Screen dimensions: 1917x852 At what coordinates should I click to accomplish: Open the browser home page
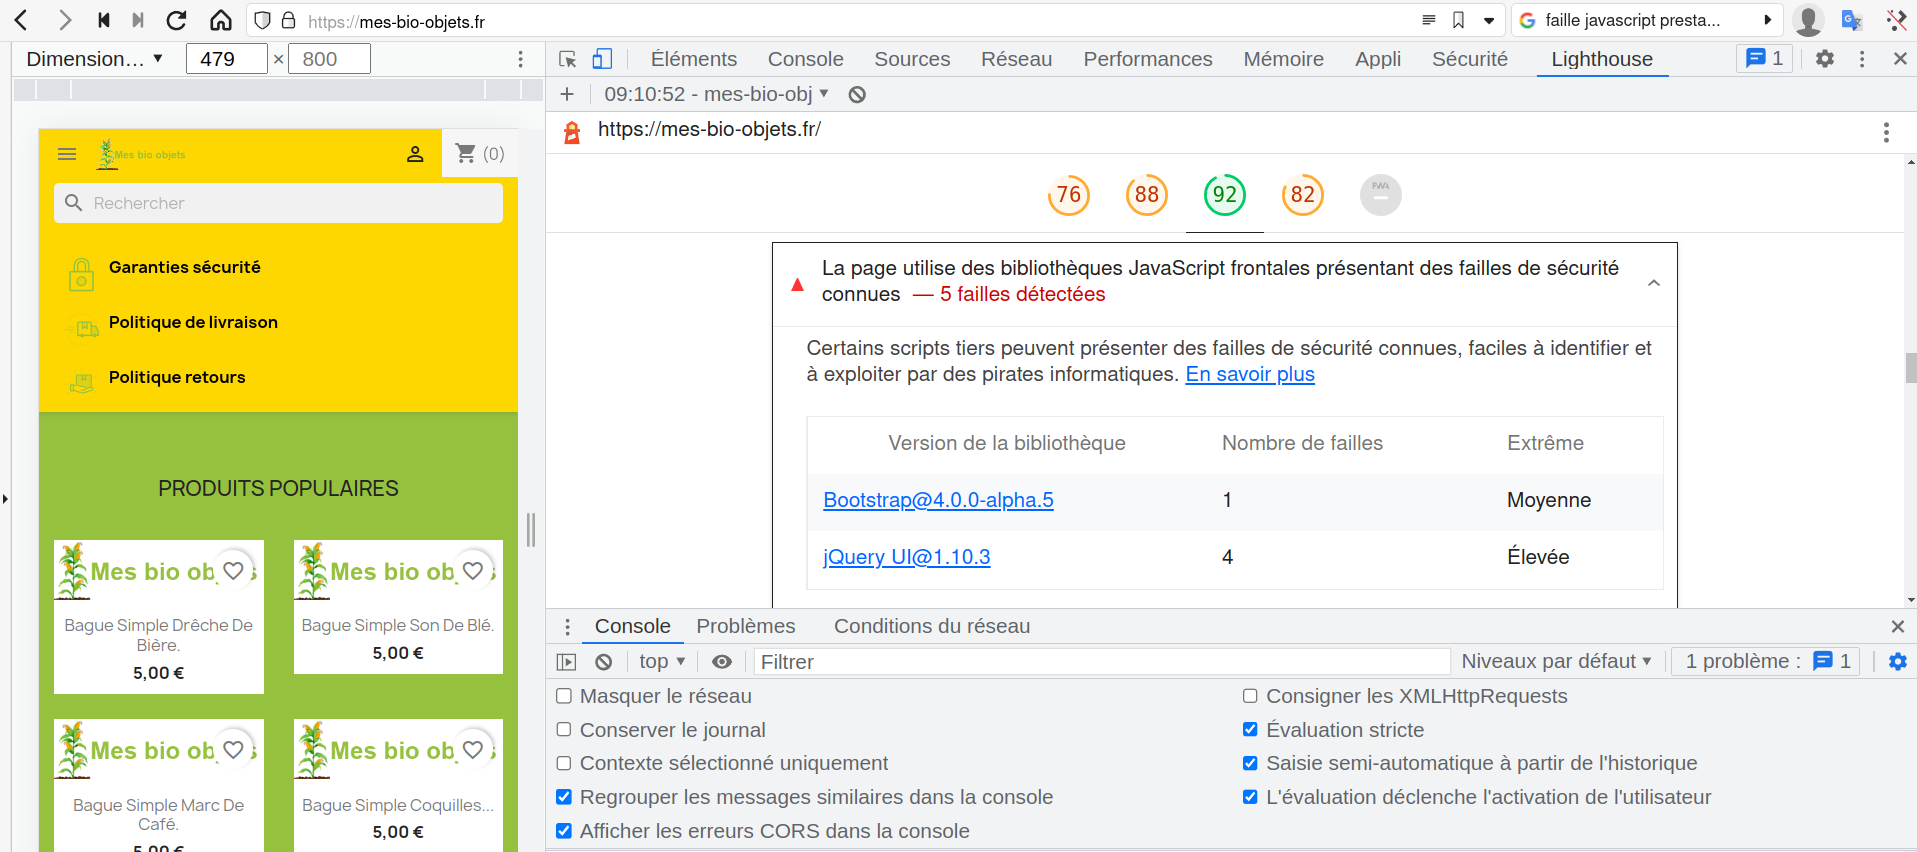click(221, 20)
